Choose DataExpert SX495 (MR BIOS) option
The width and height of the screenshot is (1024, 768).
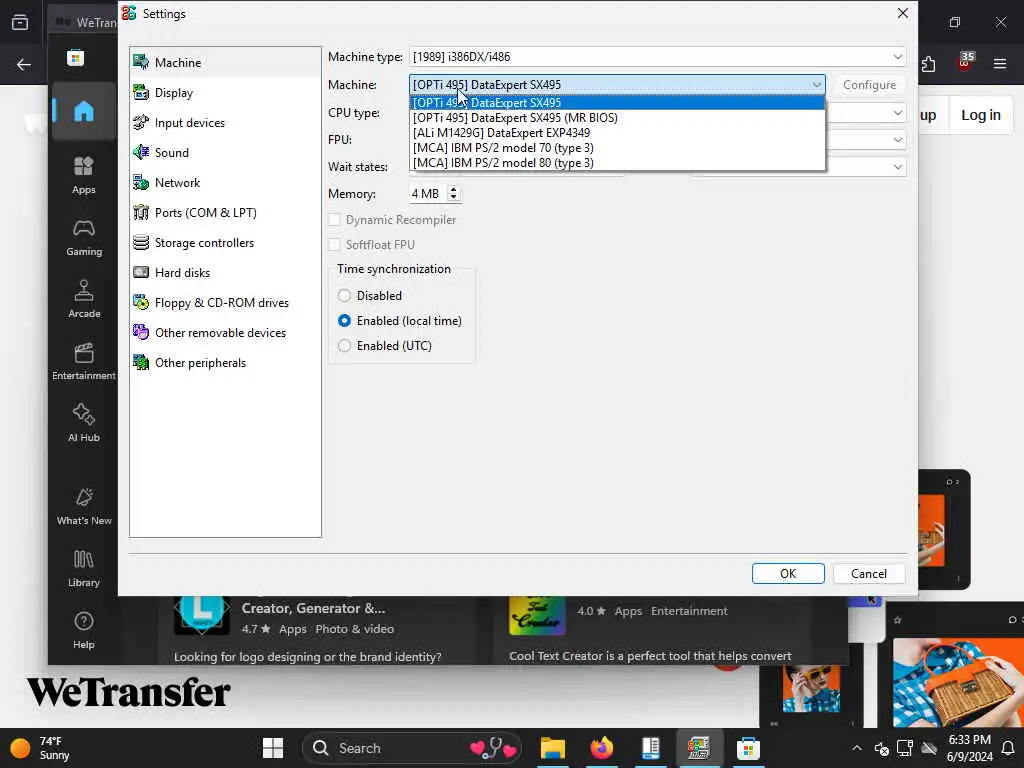point(617,118)
